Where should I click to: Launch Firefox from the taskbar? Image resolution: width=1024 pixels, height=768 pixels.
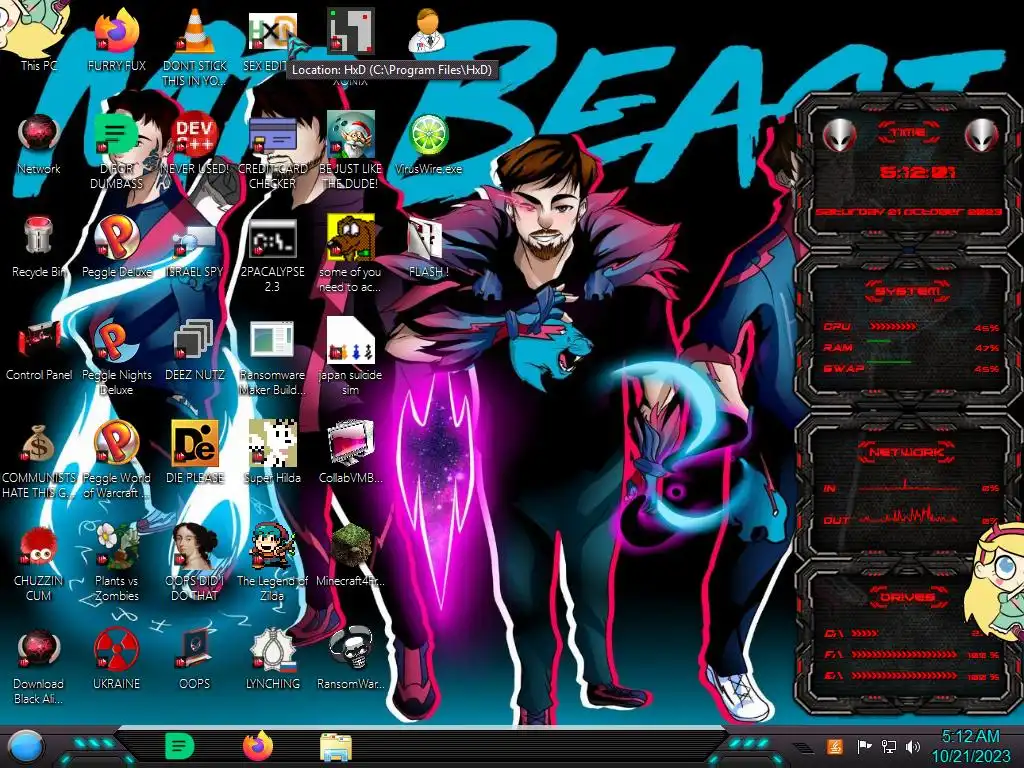[258, 746]
